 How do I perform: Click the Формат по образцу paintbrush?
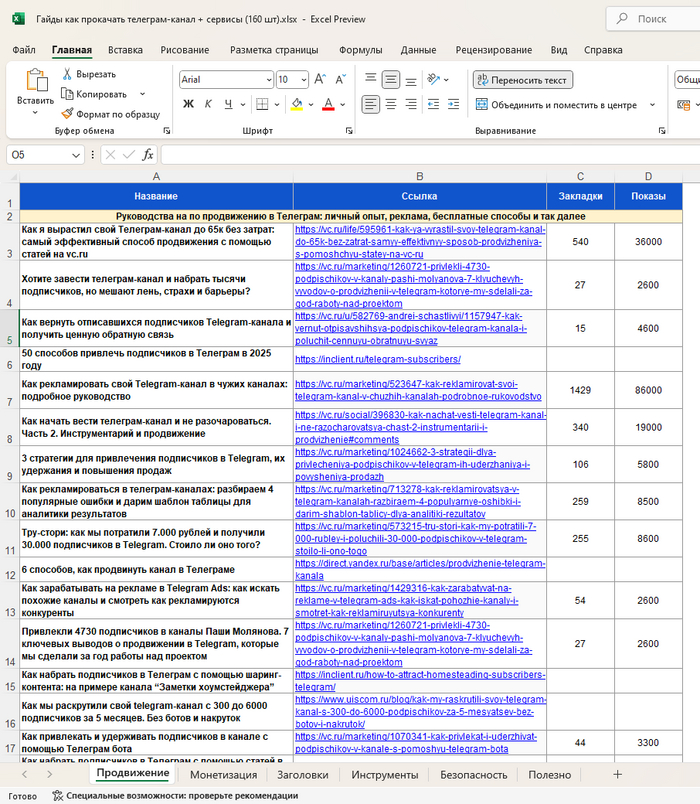point(67,114)
